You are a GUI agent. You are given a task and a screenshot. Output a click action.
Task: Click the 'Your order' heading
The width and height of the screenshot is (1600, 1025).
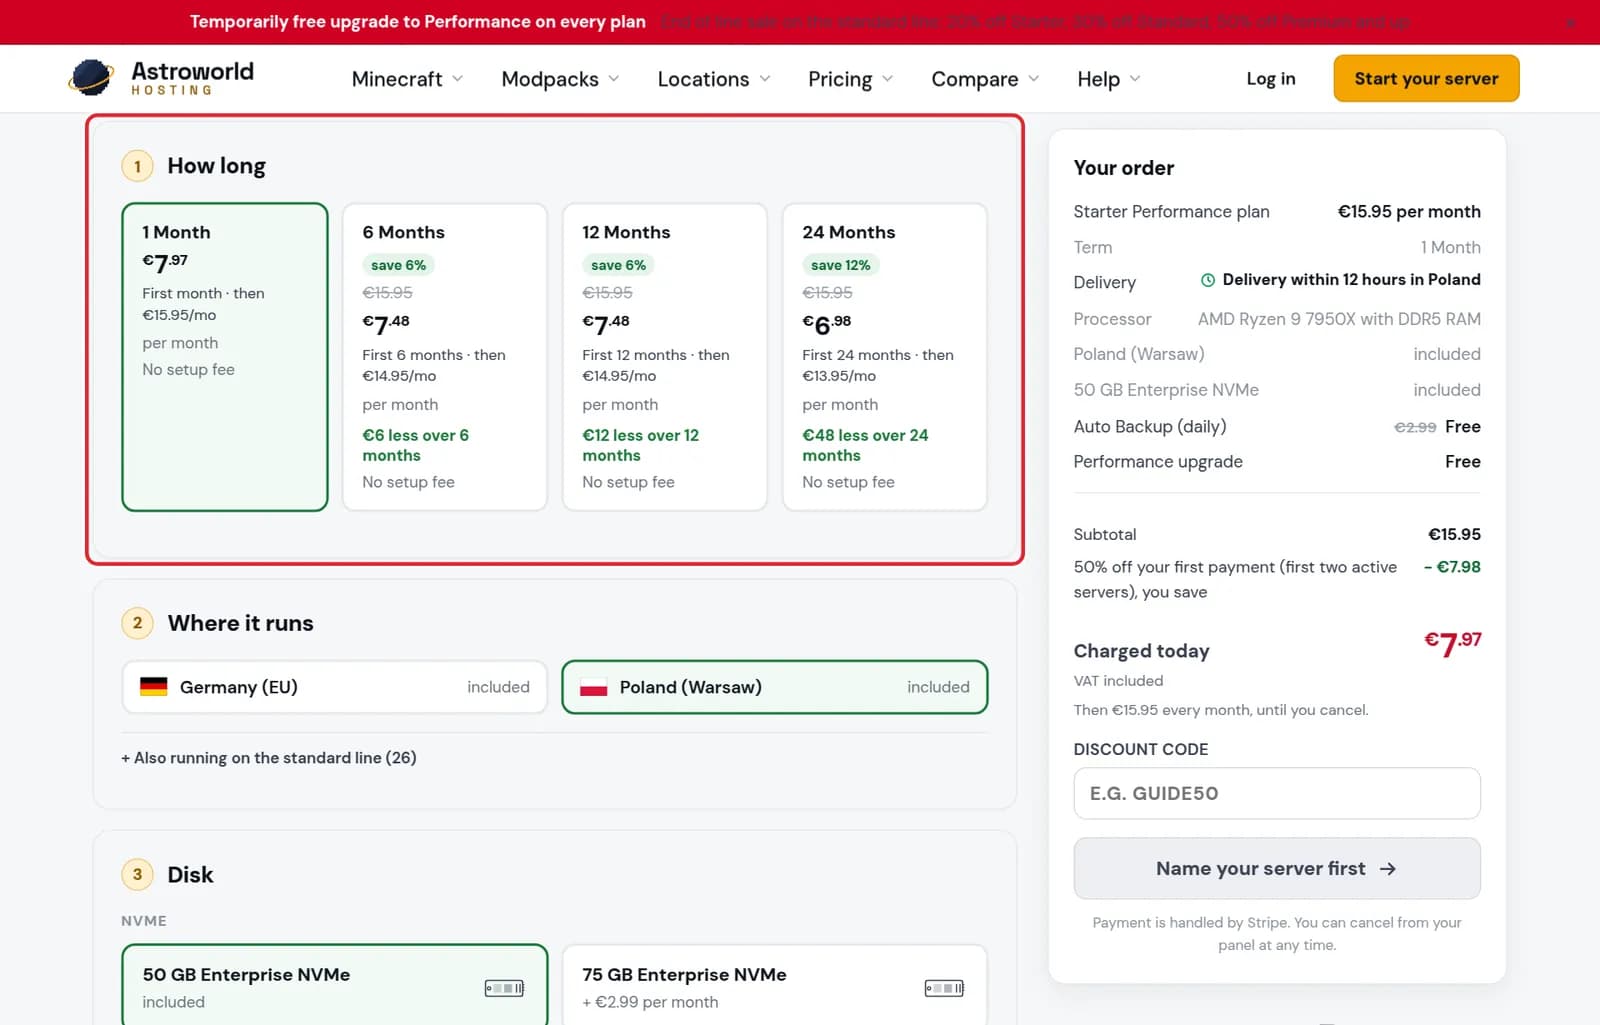pyautogui.click(x=1124, y=168)
